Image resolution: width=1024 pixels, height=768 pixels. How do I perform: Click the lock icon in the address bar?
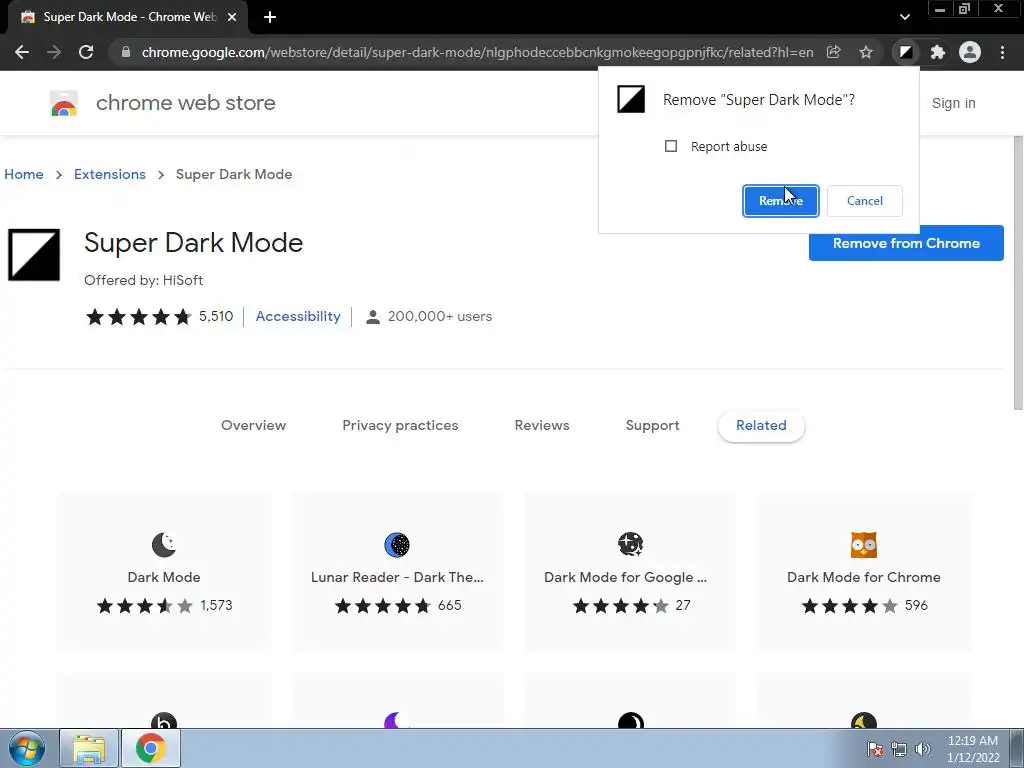pyautogui.click(x=126, y=52)
